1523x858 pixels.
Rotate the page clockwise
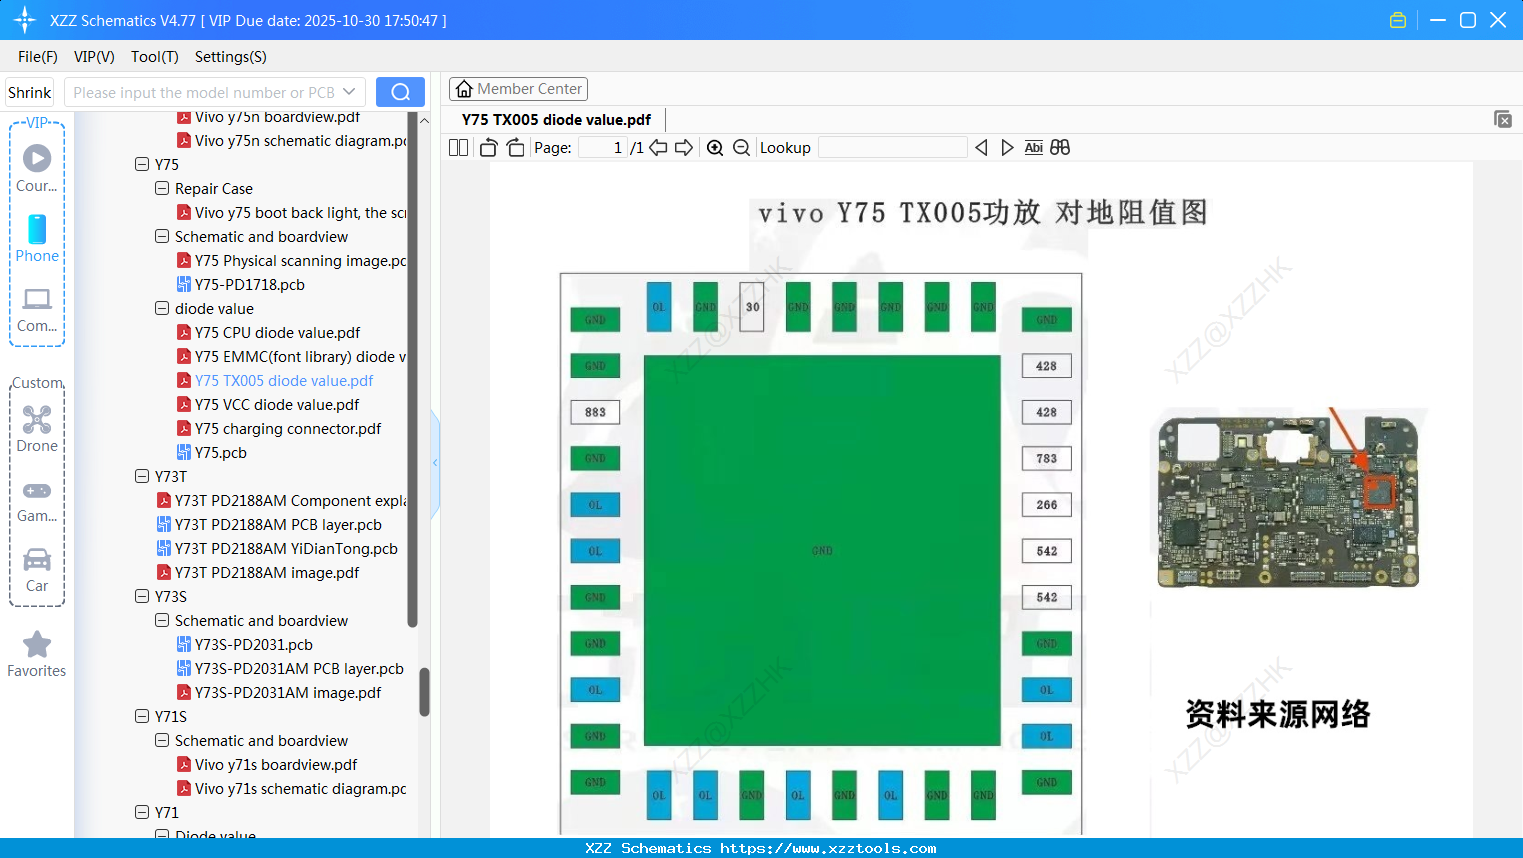tap(514, 147)
